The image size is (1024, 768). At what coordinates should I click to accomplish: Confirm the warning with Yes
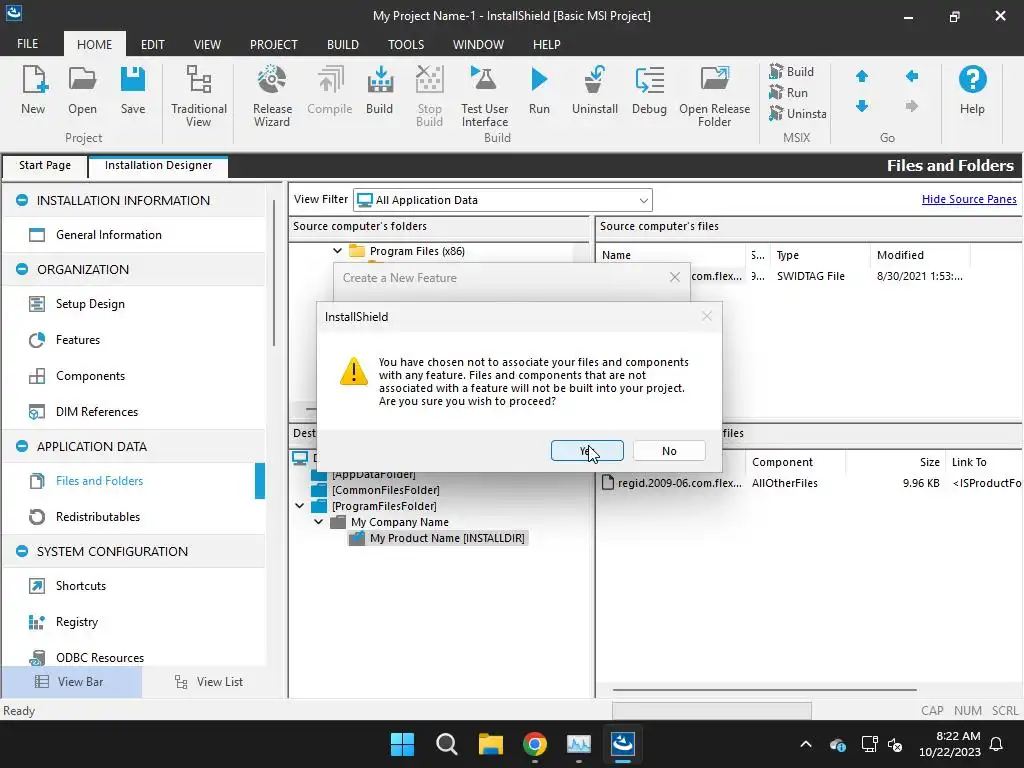[587, 451]
